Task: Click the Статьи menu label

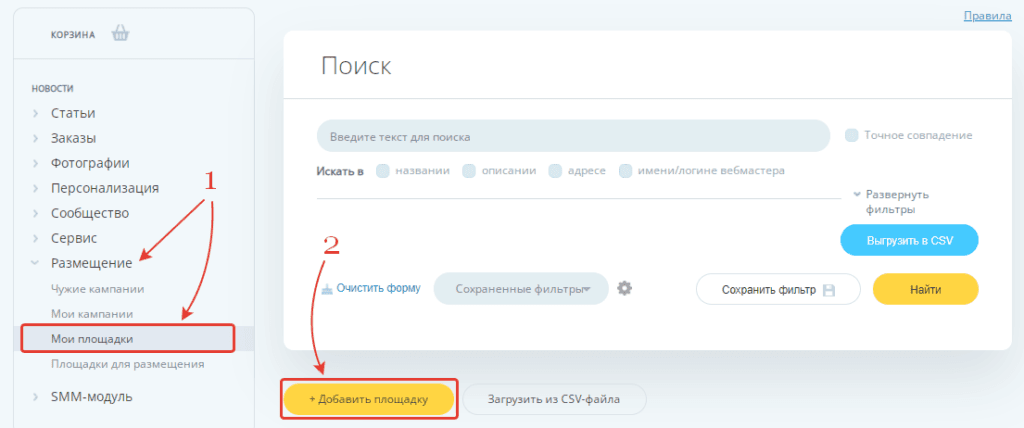Action: [x=73, y=113]
